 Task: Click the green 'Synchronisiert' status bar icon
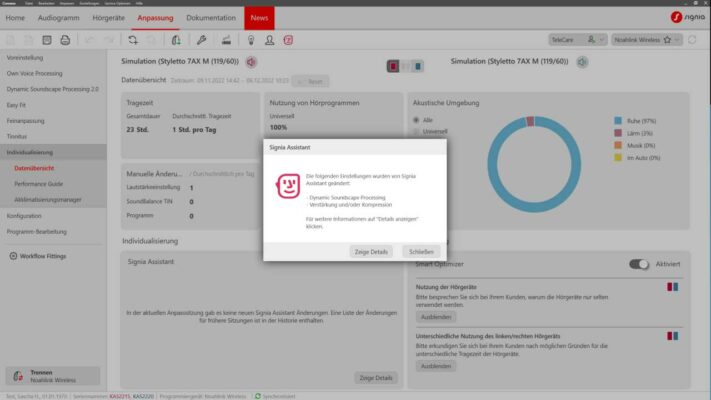[x=258, y=396]
